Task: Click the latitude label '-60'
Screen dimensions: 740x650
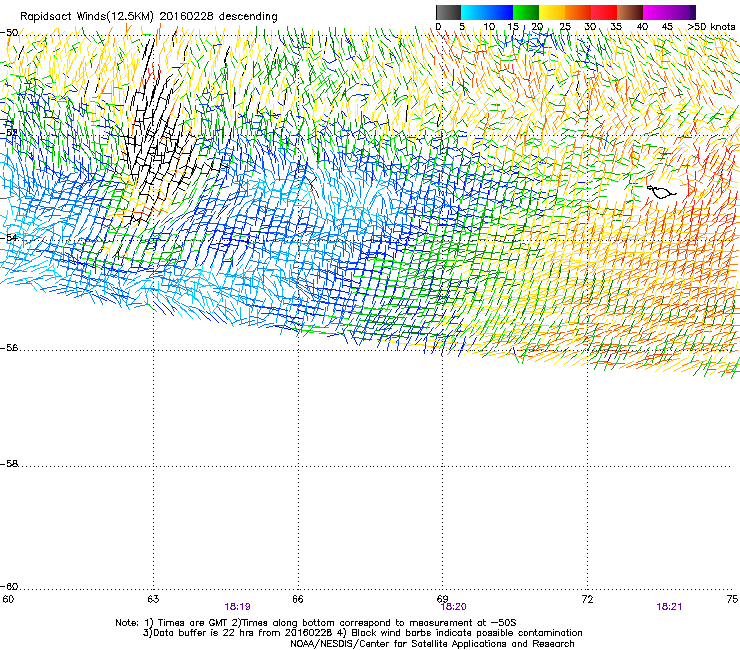Action: [9, 586]
